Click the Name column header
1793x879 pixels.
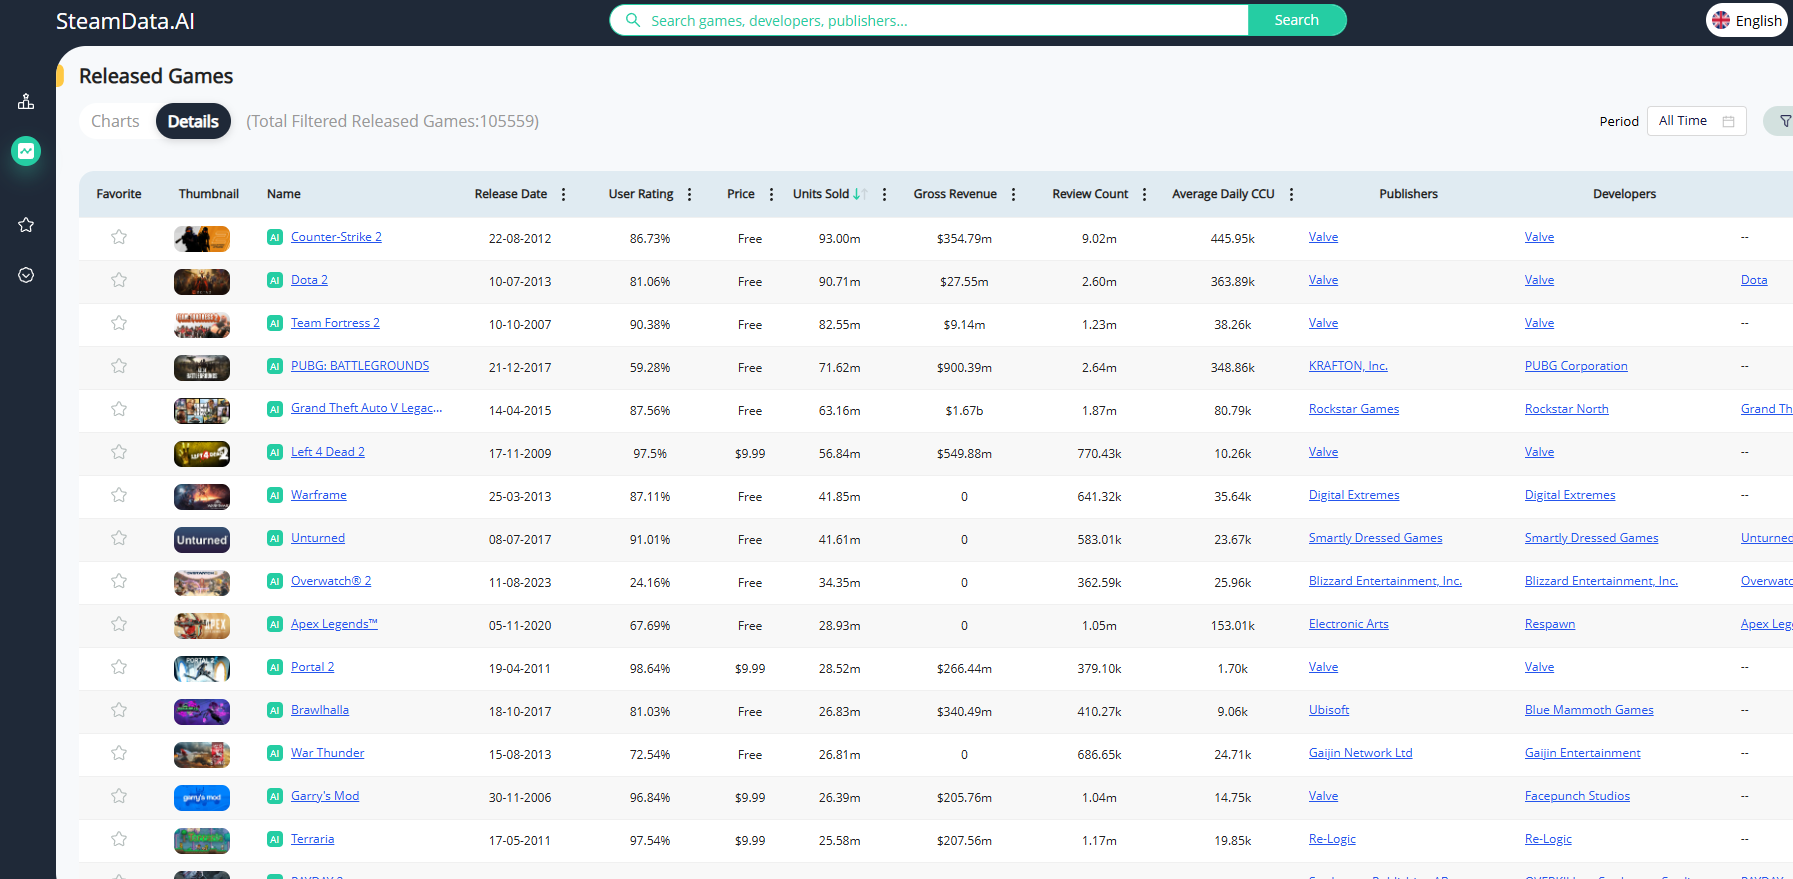[284, 194]
